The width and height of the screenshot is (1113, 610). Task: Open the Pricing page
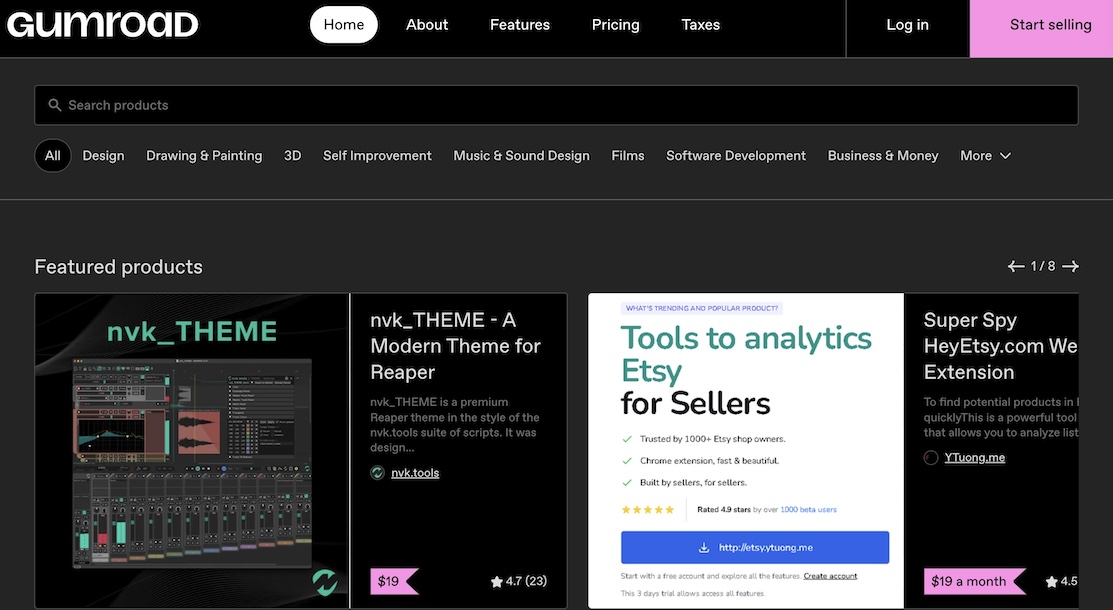pos(615,25)
